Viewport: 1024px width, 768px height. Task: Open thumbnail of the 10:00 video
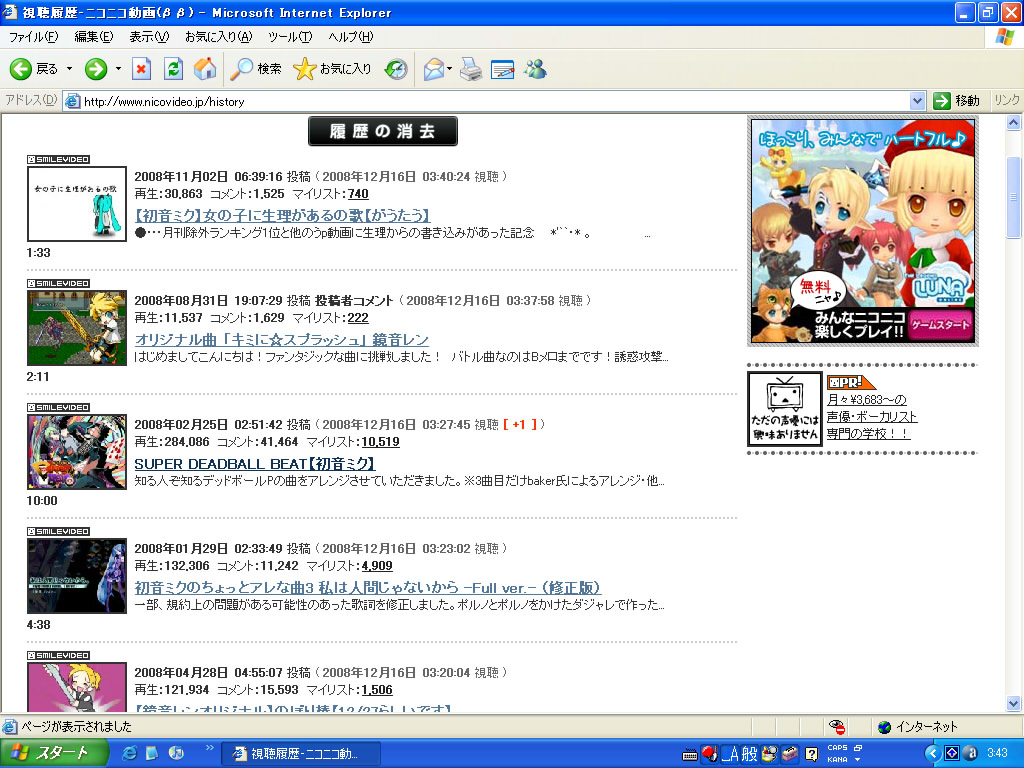click(x=76, y=452)
